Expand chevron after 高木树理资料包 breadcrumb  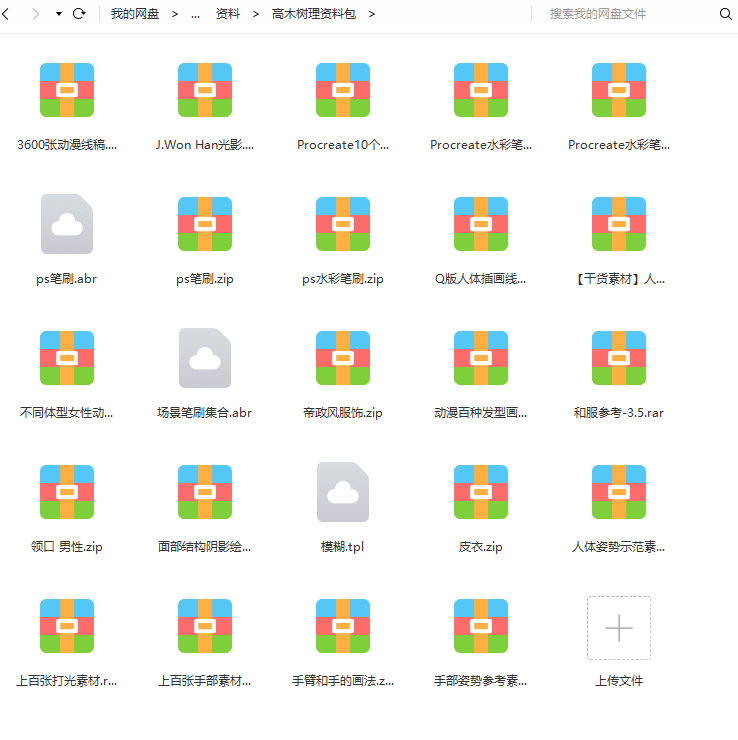click(372, 14)
